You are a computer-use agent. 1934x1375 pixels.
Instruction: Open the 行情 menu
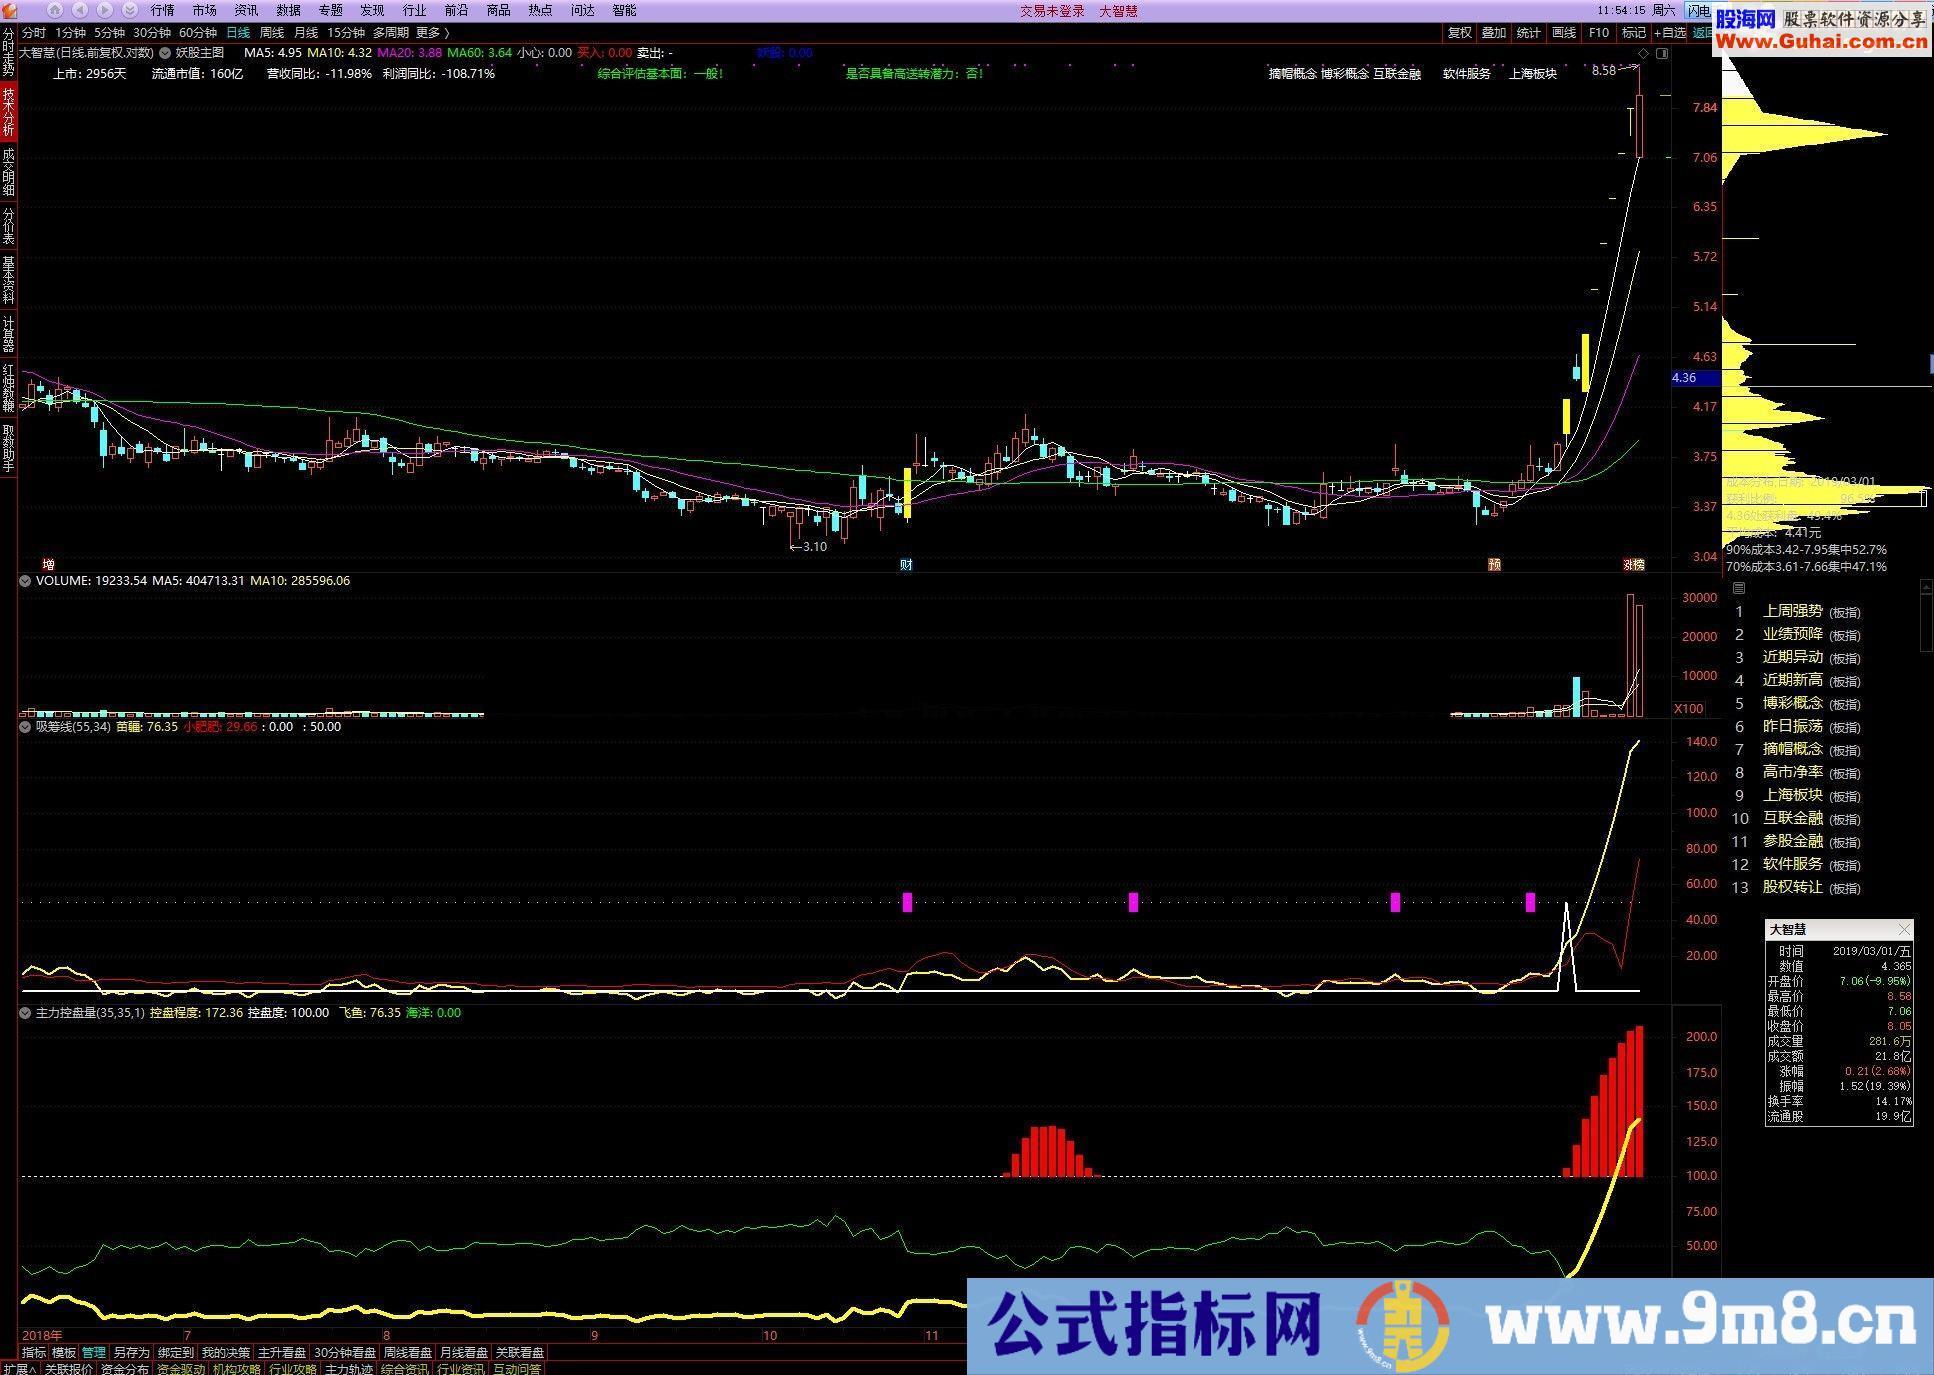tap(162, 10)
